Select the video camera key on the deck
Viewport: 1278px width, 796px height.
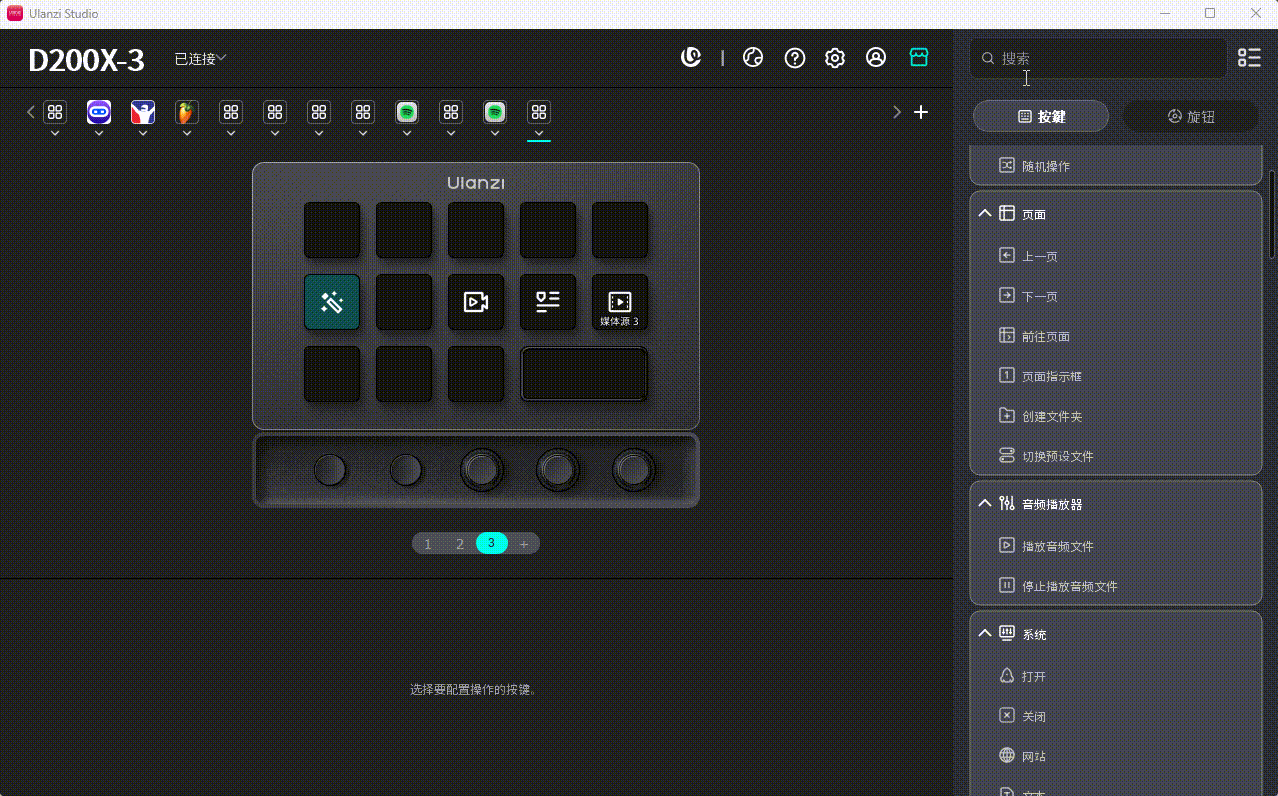click(x=476, y=302)
